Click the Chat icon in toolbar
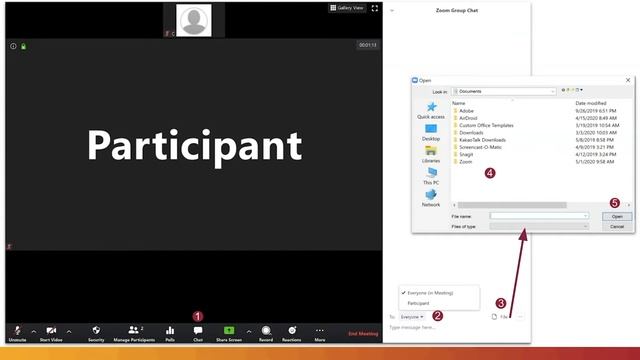The height and width of the screenshot is (360, 640). pyautogui.click(x=198, y=330)
